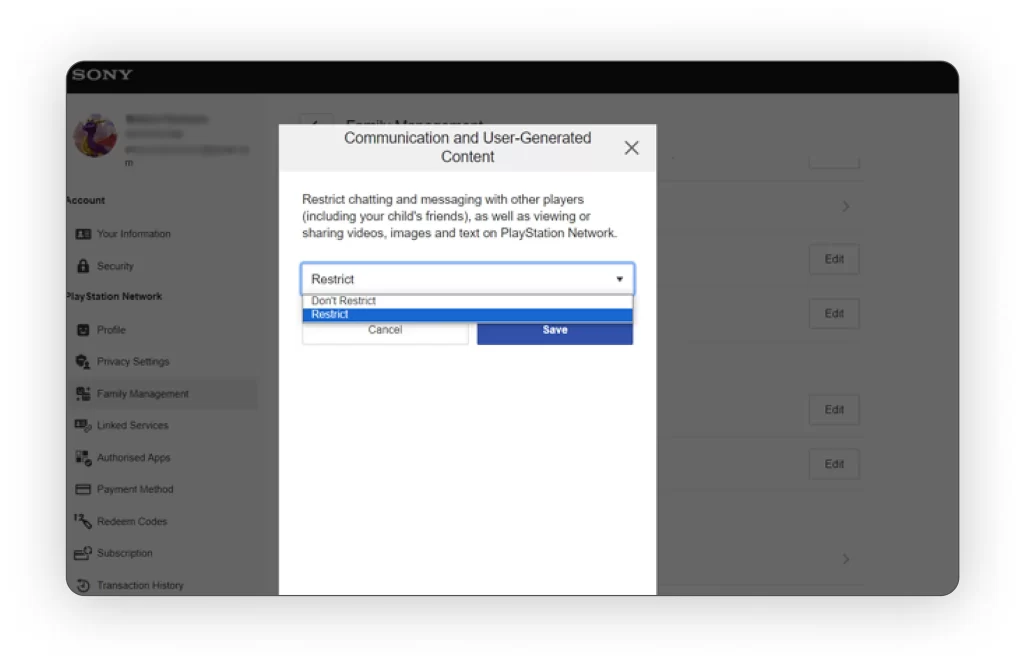The image size is (1024, 666).
Task: Click the Security padlock icon
Action: tap(83, 266)
